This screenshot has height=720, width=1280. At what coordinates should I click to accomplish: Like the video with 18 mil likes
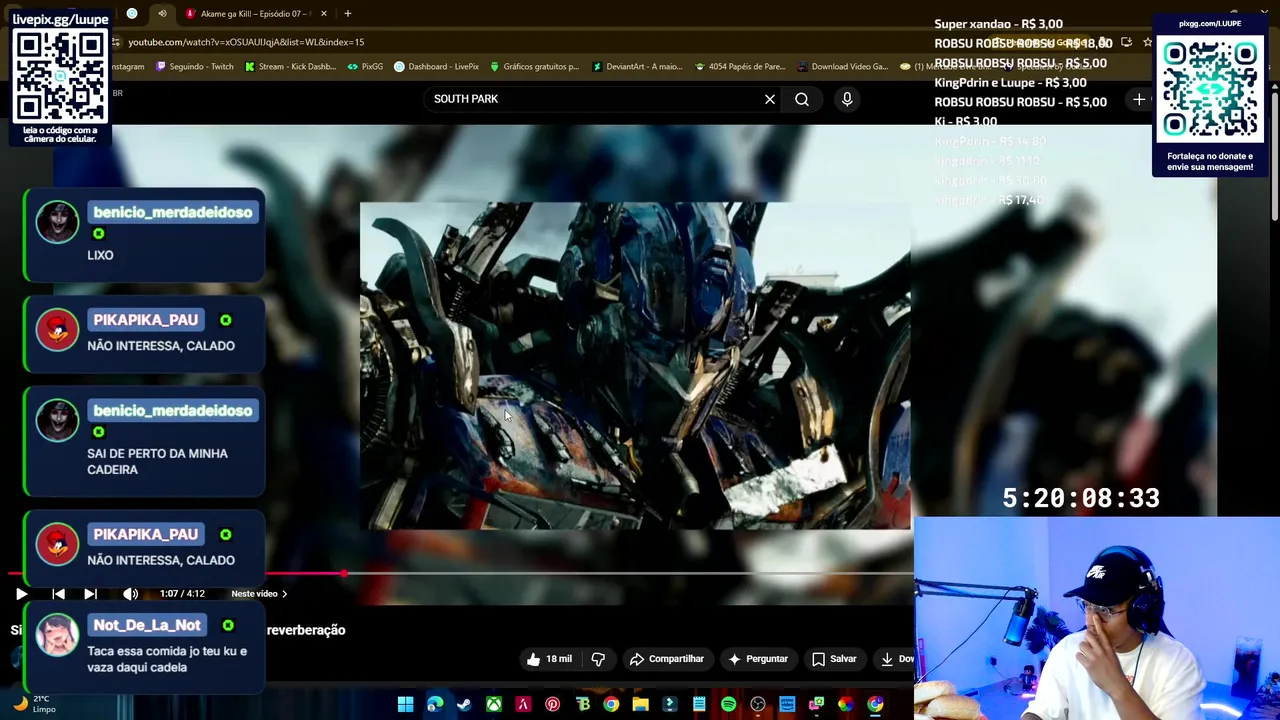pyautogui.click(x=549, y=659)
